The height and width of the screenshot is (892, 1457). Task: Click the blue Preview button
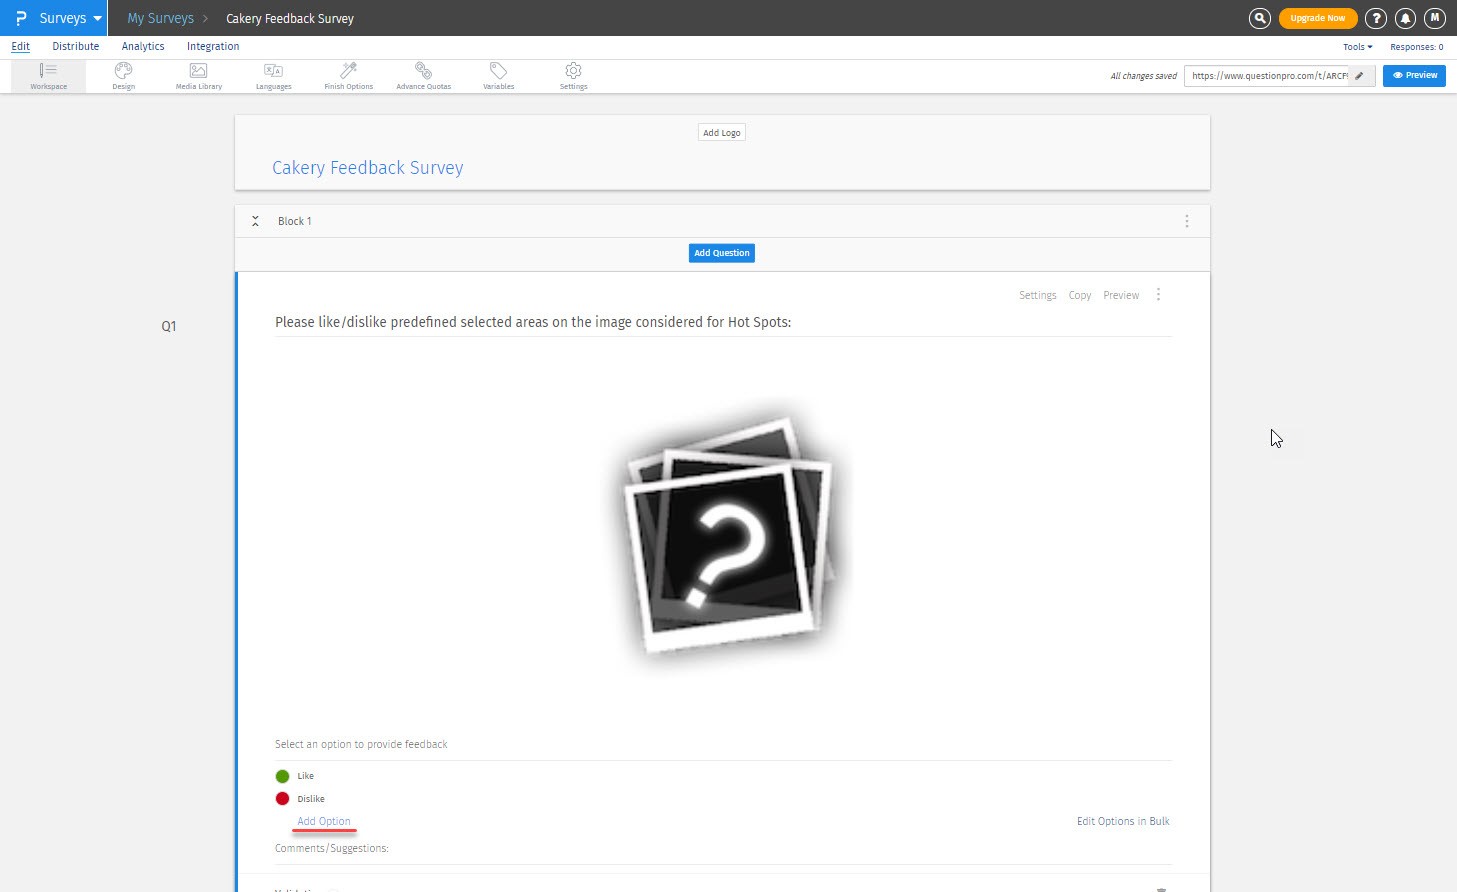[x=1414, y=75]
